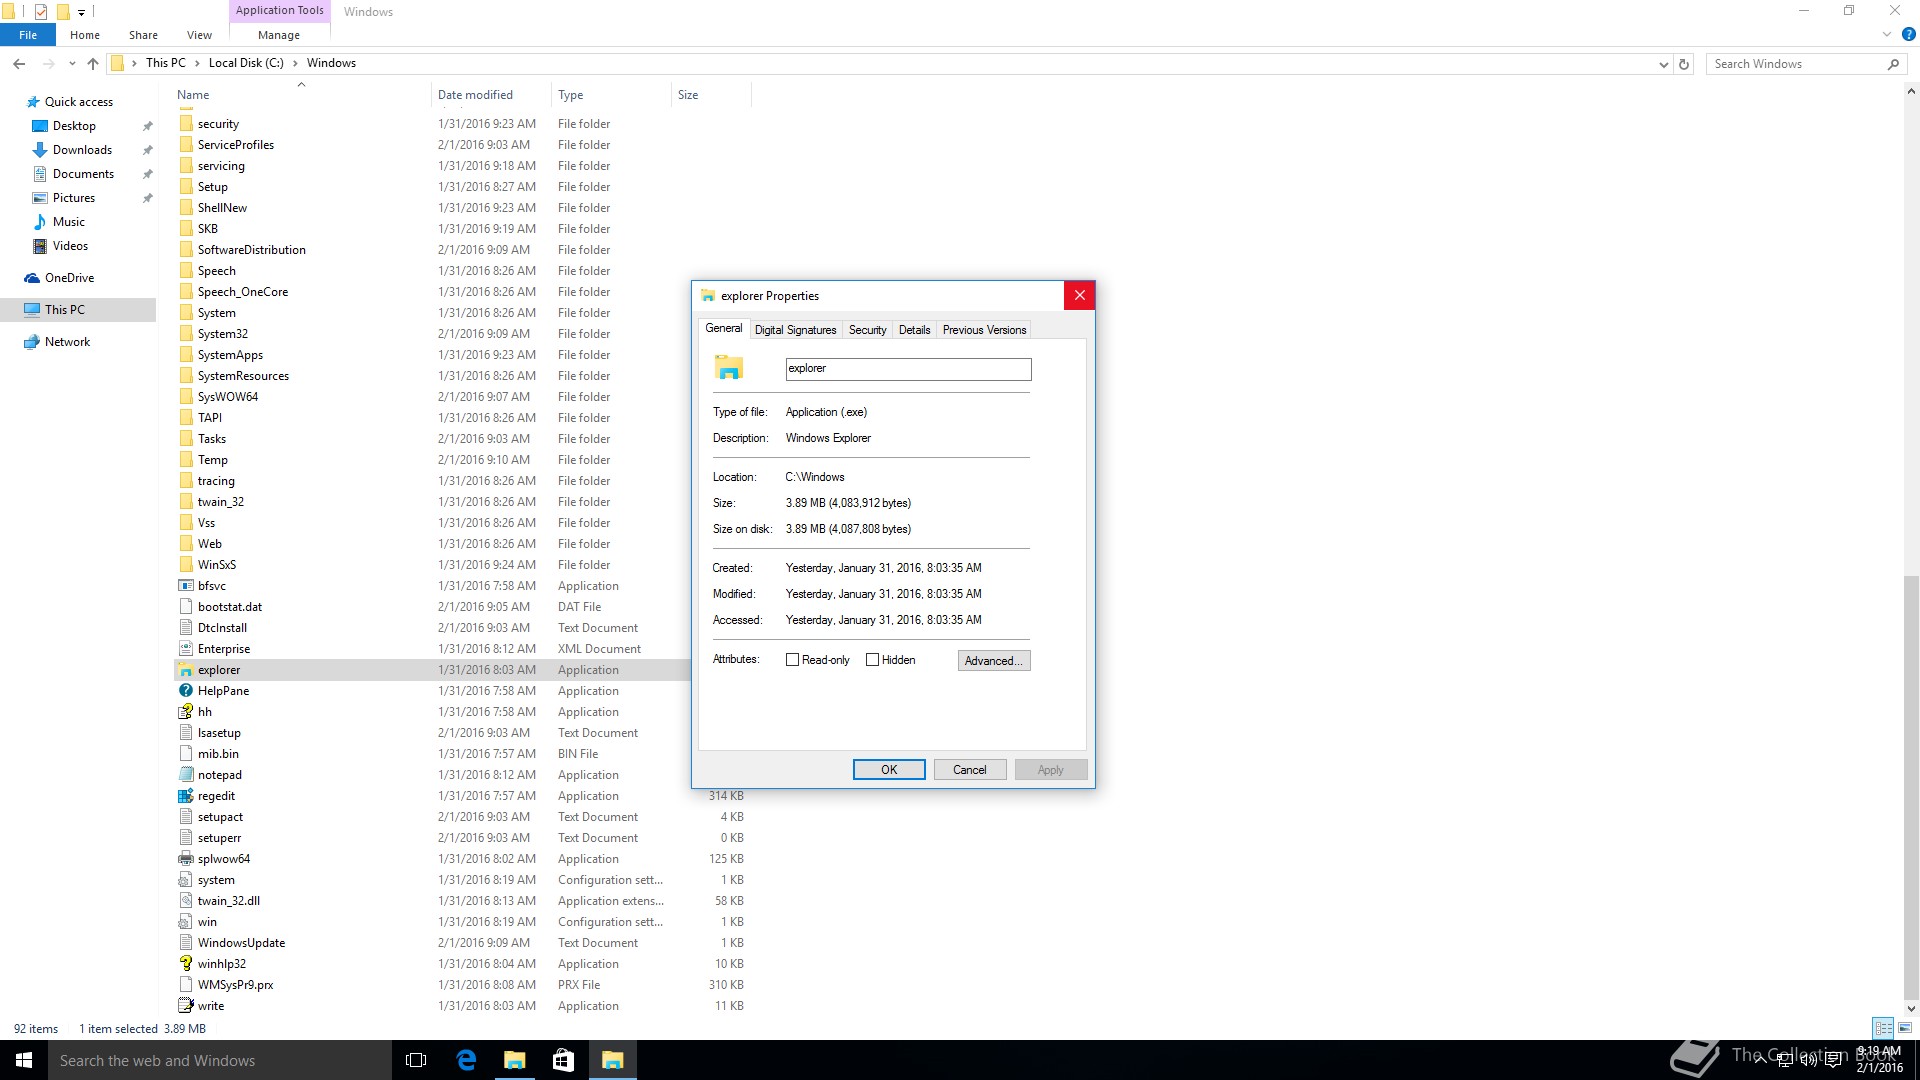Click the notepad file icon
Screen dimensions: 1920x1080
click(x=185, y=775)
